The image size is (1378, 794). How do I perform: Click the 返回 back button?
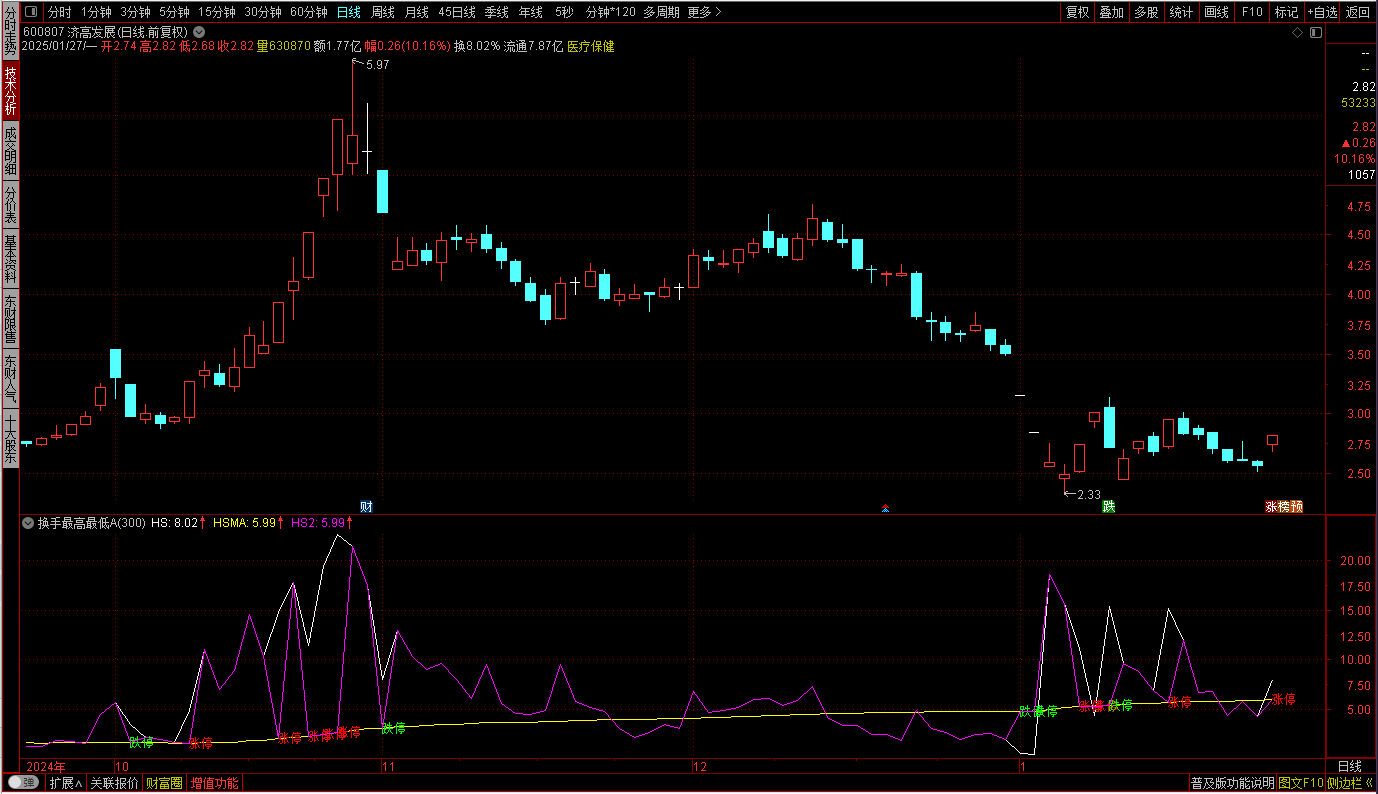pyautogui.click(x=1358, y=12)
